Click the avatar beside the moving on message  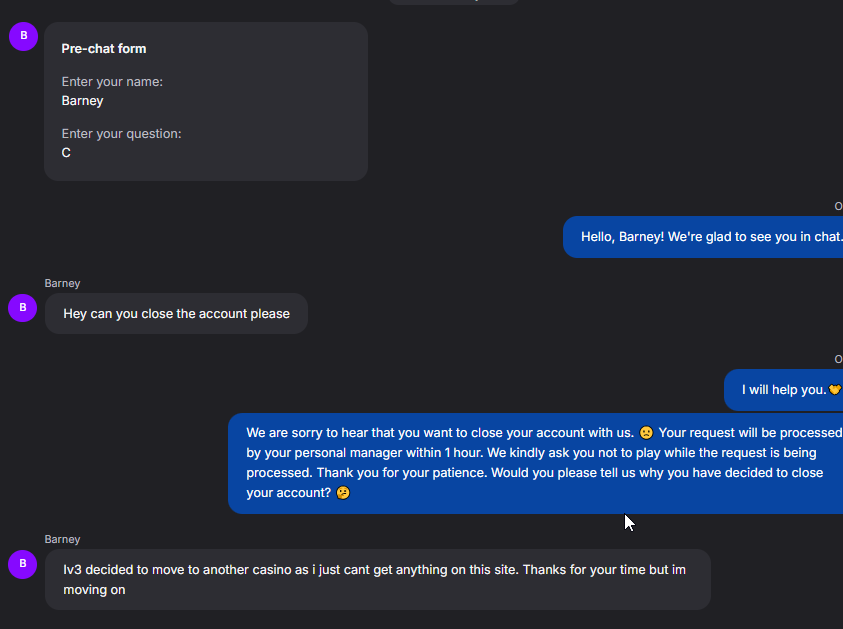tap(23, 564)
